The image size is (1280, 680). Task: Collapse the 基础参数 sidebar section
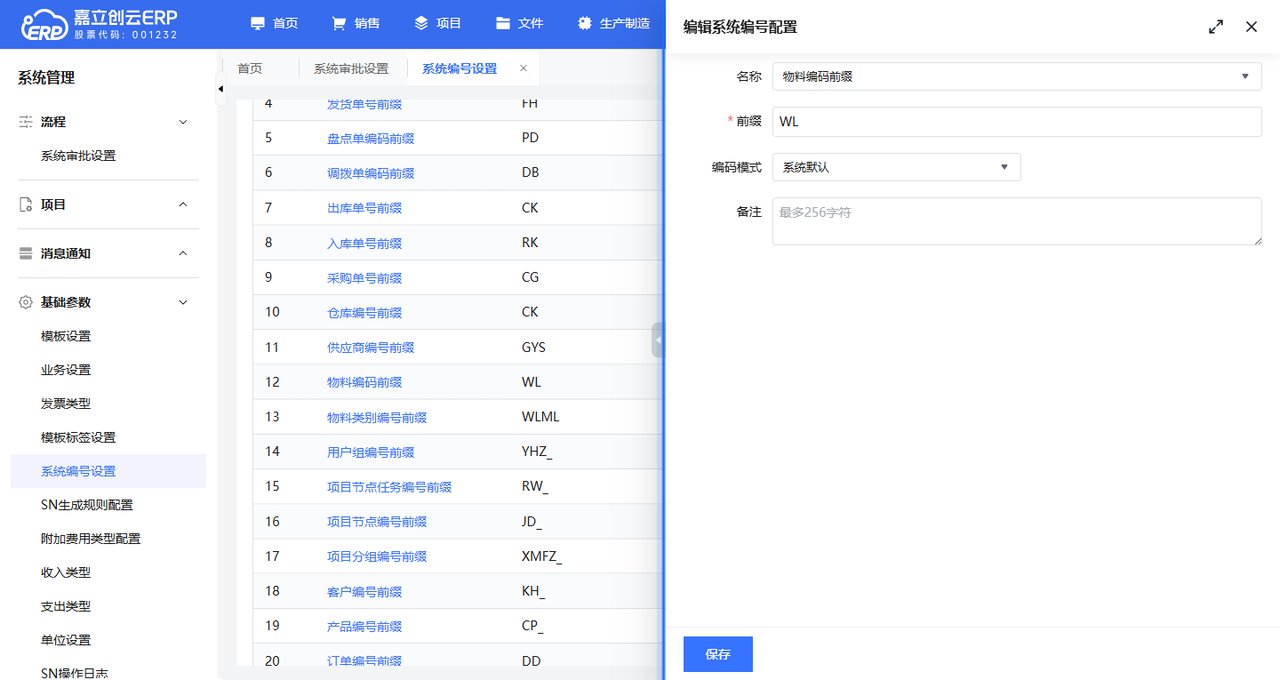[182, 302]
